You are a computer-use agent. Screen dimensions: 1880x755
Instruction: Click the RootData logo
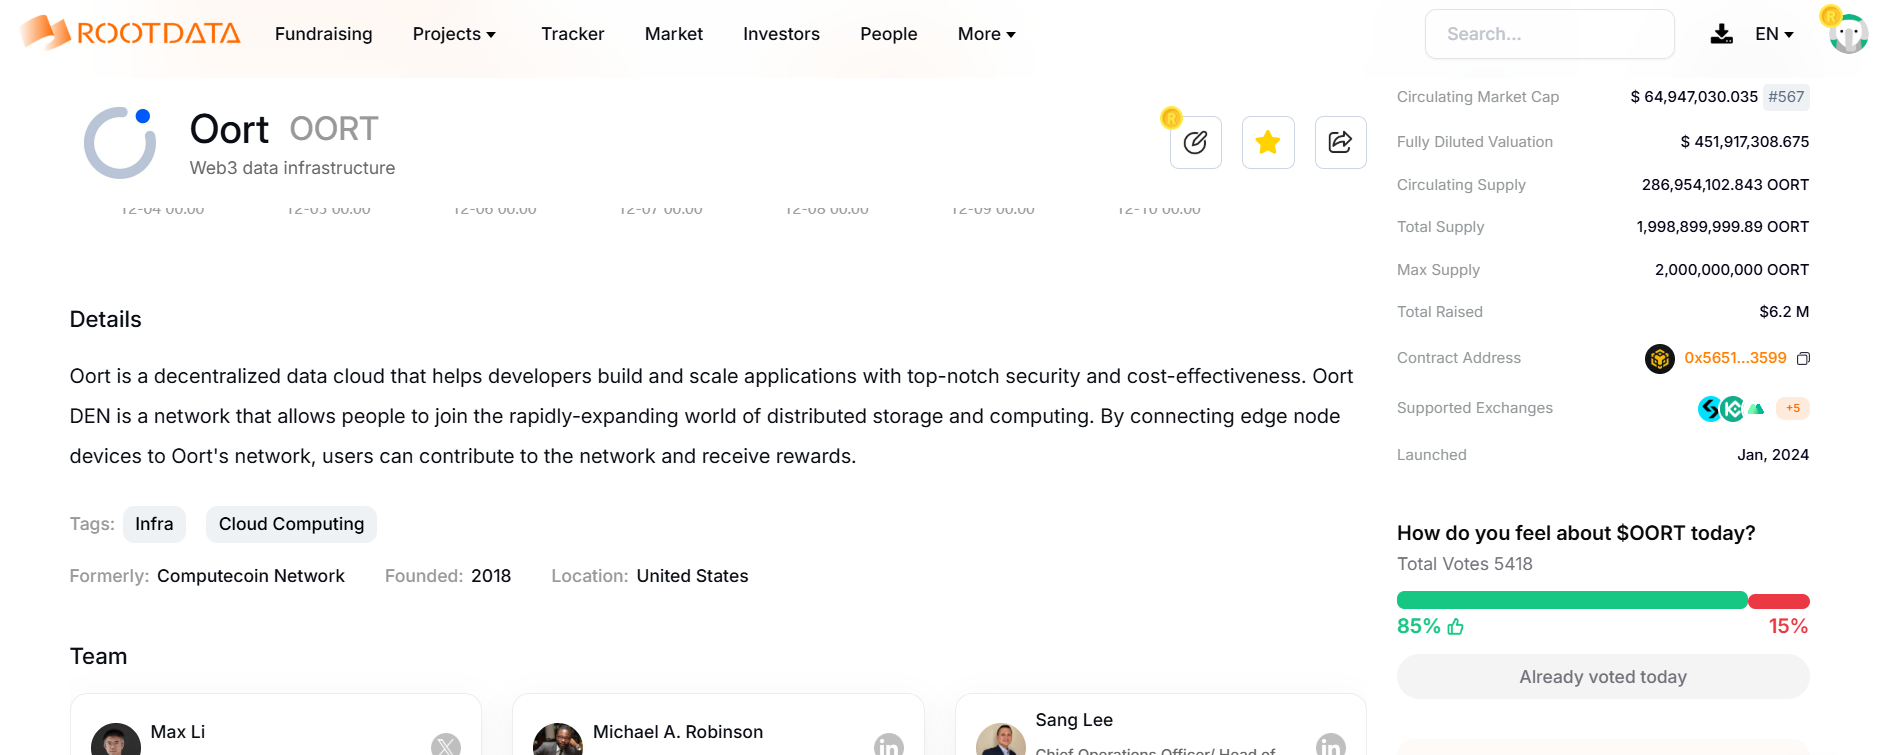pos(131,33)
